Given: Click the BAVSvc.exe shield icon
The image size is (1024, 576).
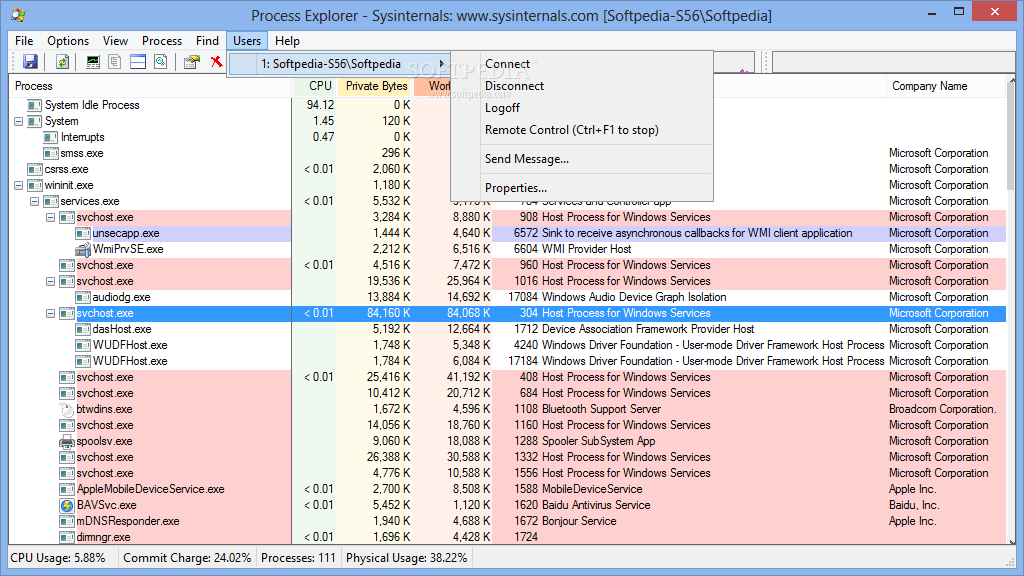Looking at the screenshot, I should click(67, 505).
